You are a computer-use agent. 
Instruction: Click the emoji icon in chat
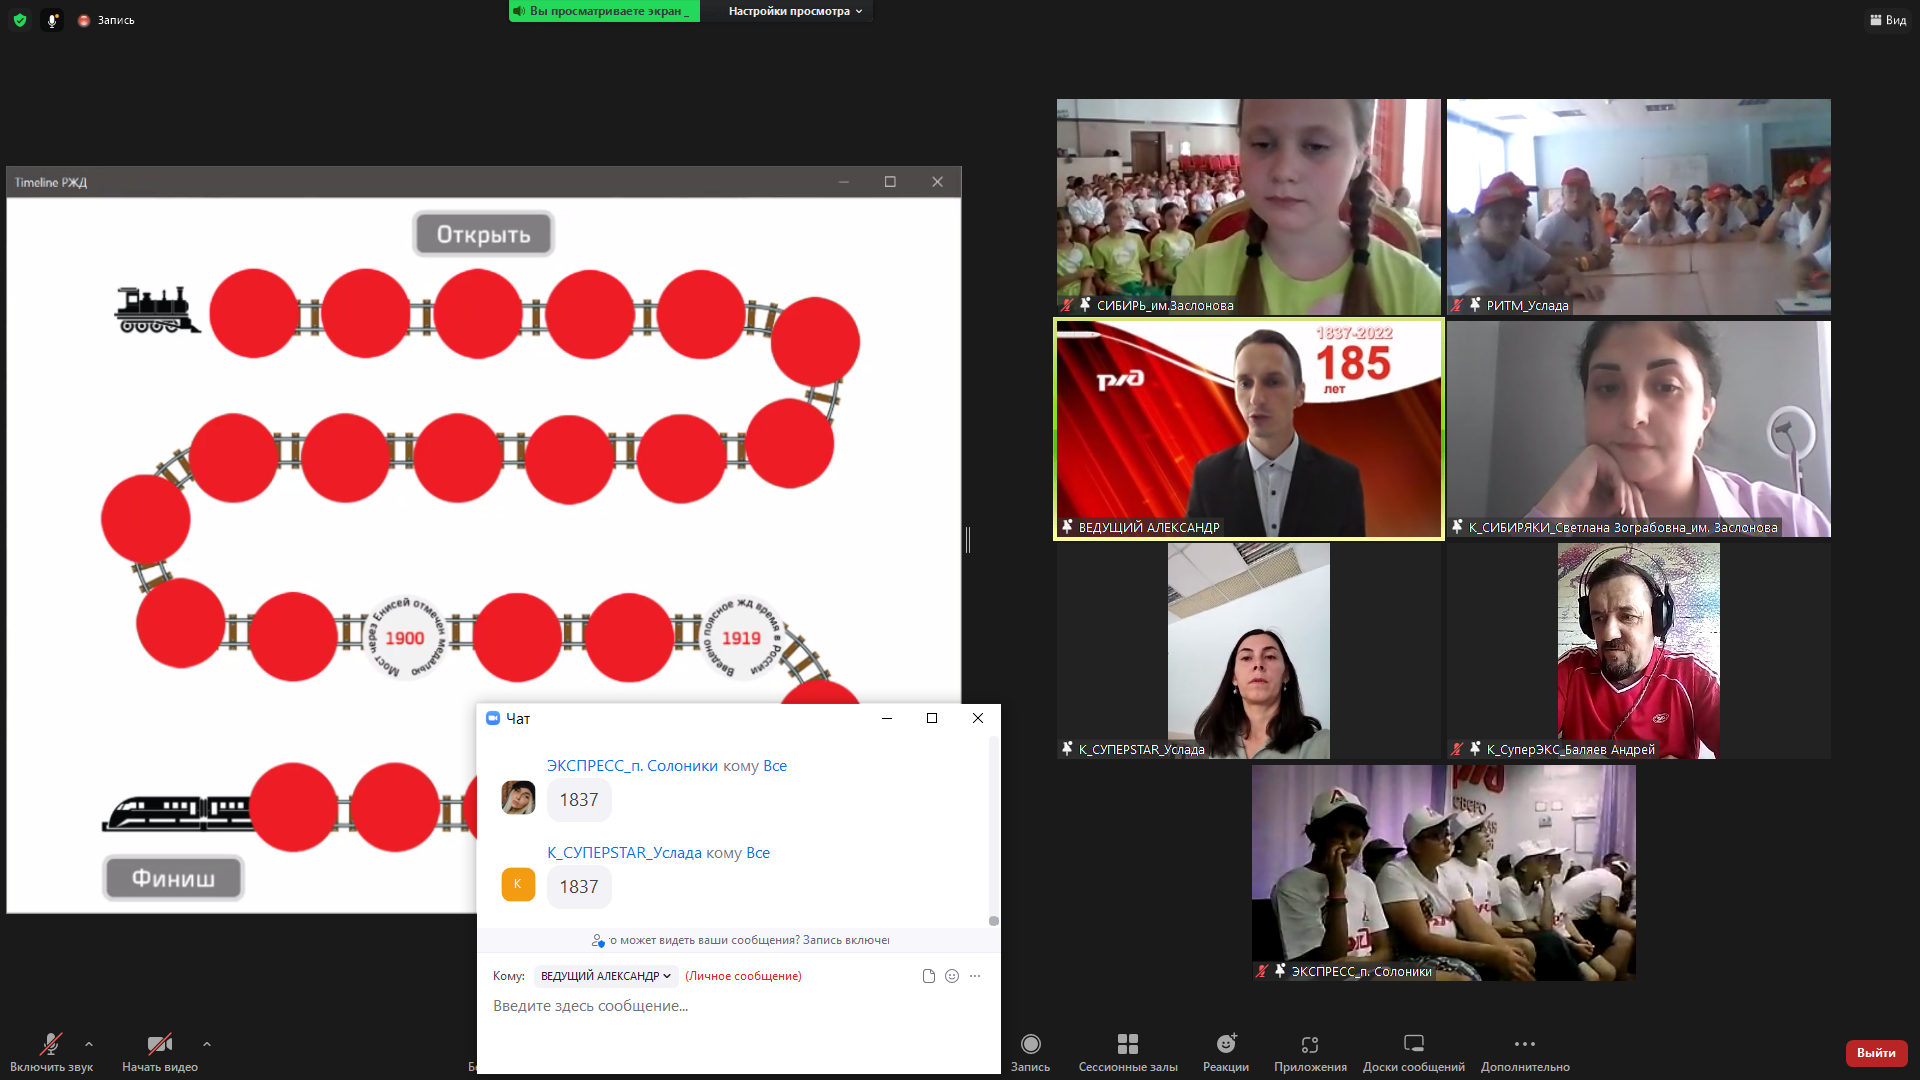[952, 976]
